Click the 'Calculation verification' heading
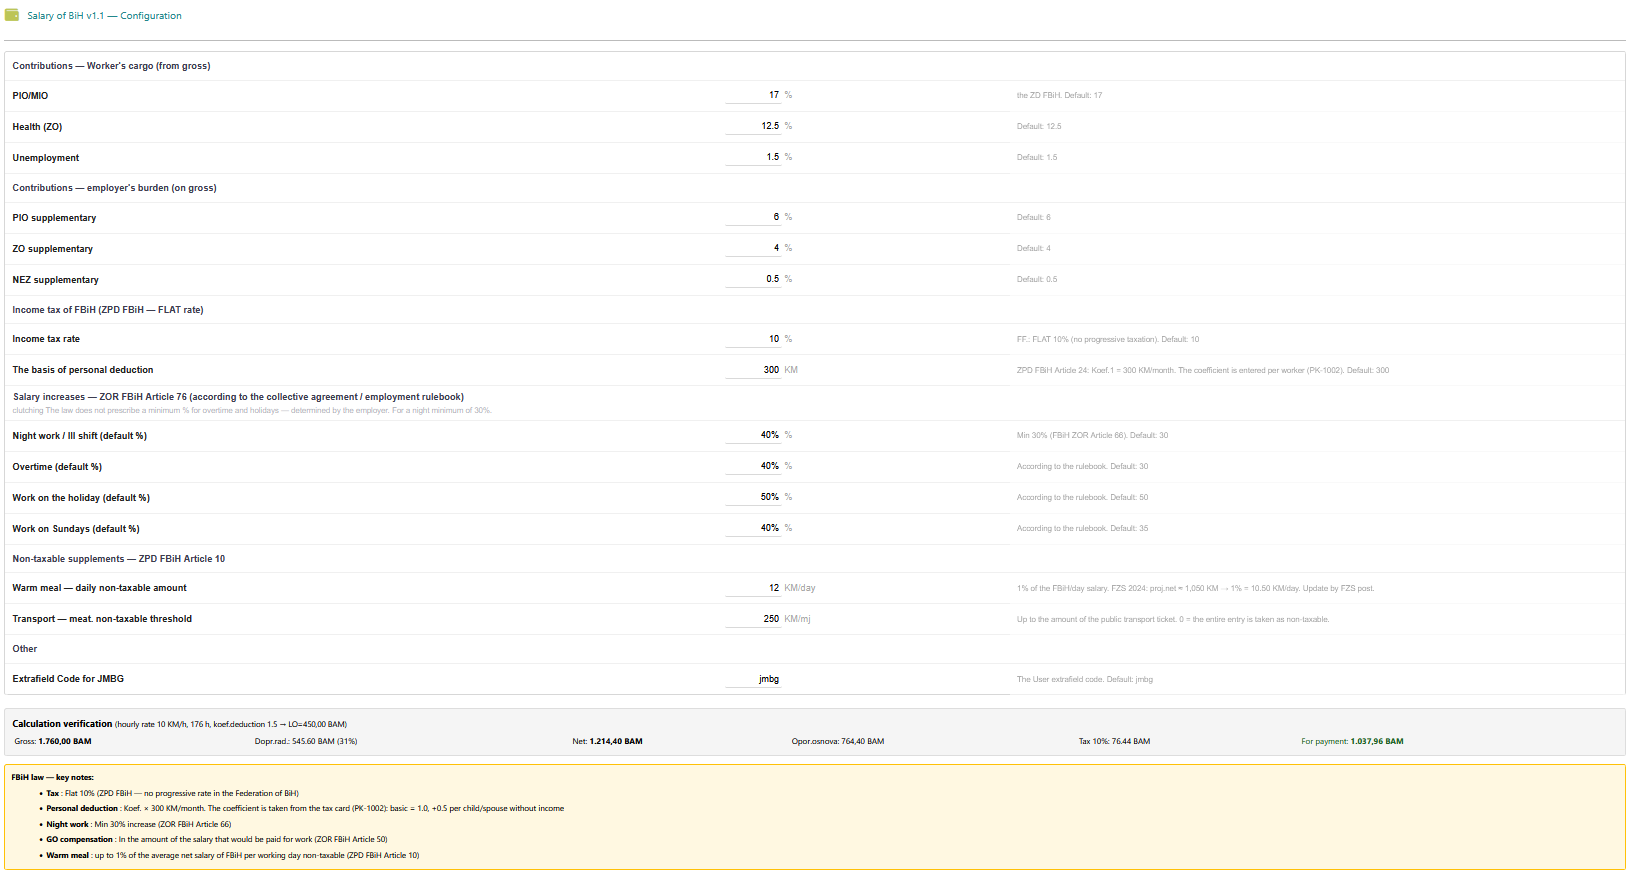1635x875 pixels. pos(62,724)
